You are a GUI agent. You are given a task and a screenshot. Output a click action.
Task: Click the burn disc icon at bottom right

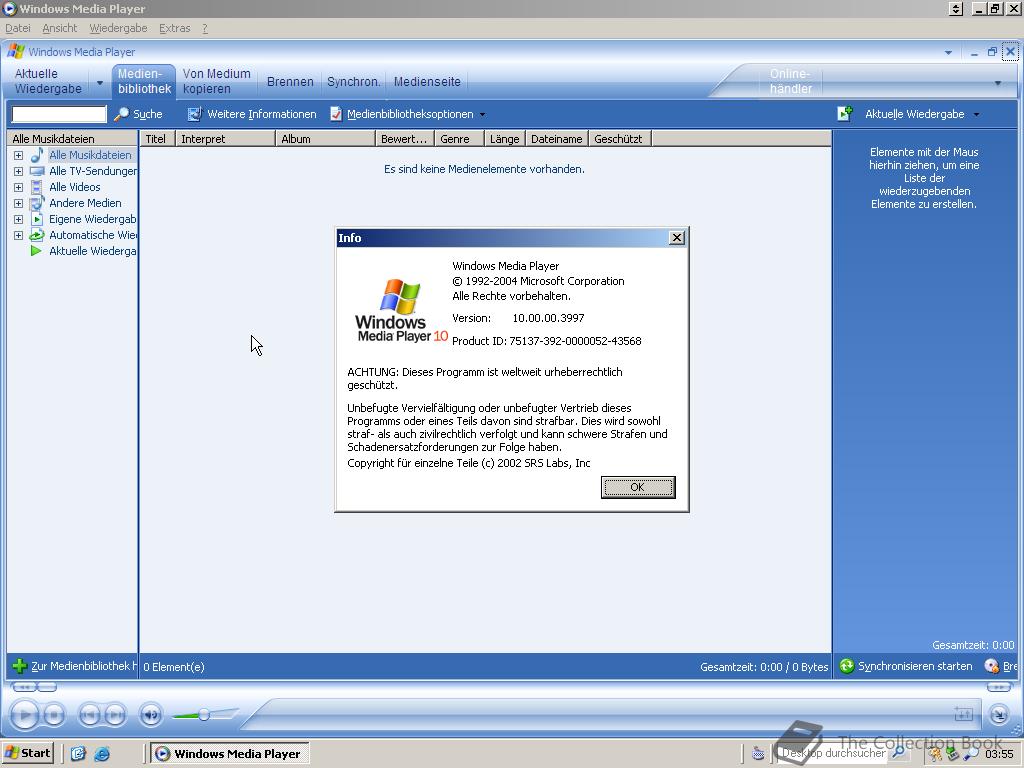pyautogui.click(x=991, y=666)
